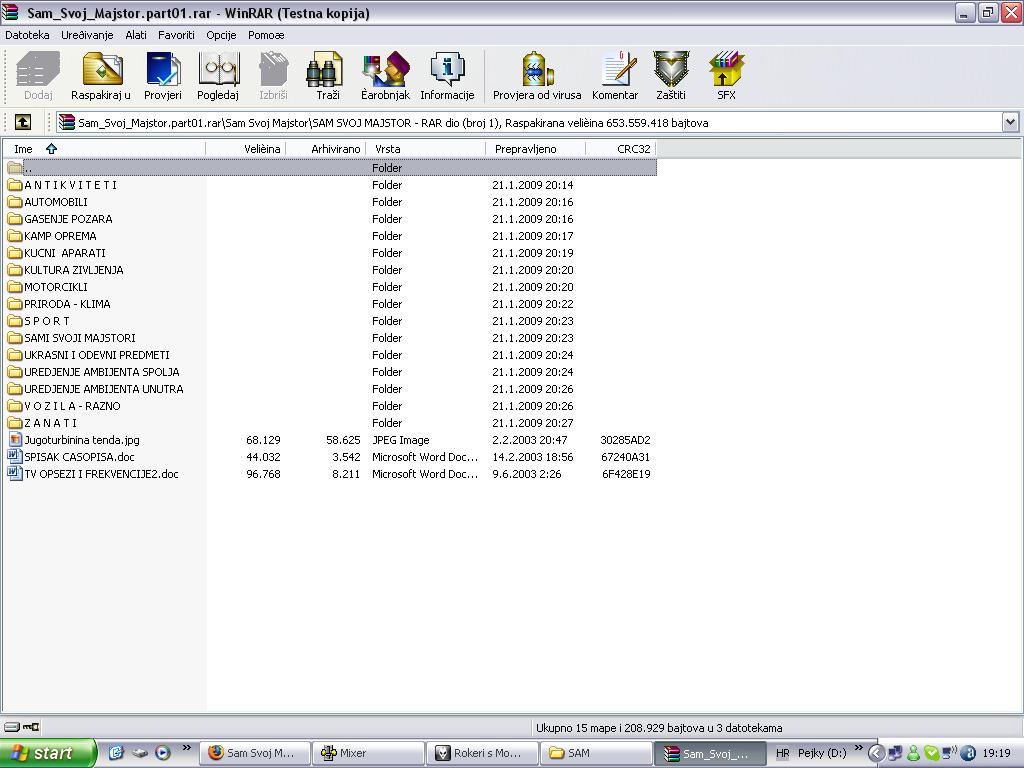Expand the archive path dropdown
The image size is (1024, 768).
1010,122
